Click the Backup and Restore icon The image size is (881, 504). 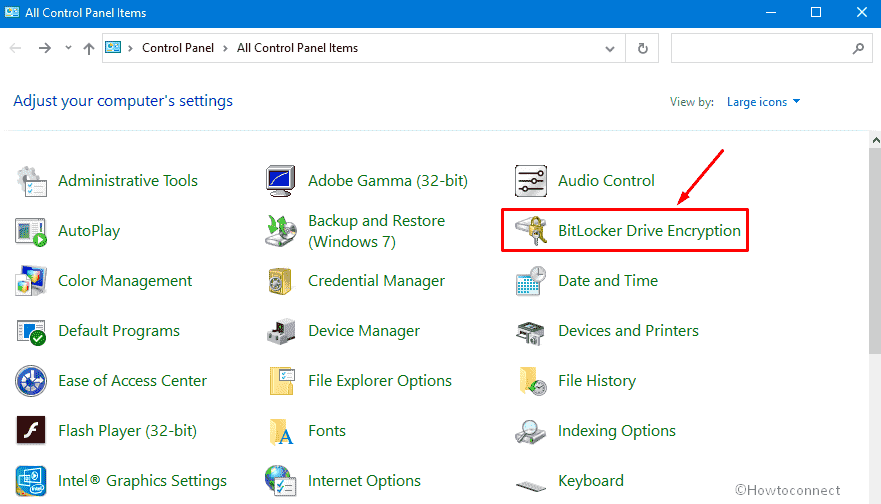tap(280, 231)
